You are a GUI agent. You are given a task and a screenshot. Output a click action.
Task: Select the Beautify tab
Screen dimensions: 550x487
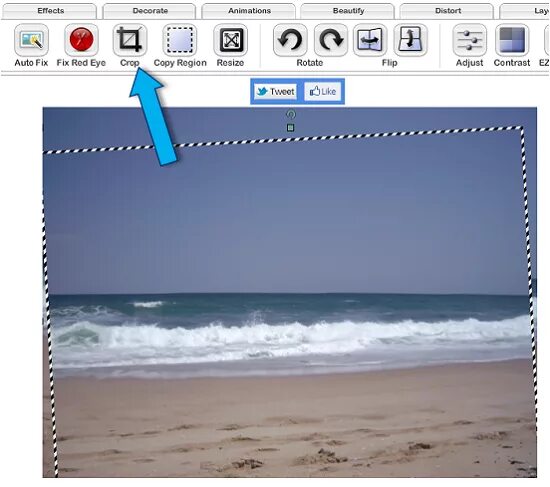pyautogui.click(x=348, y=11)
